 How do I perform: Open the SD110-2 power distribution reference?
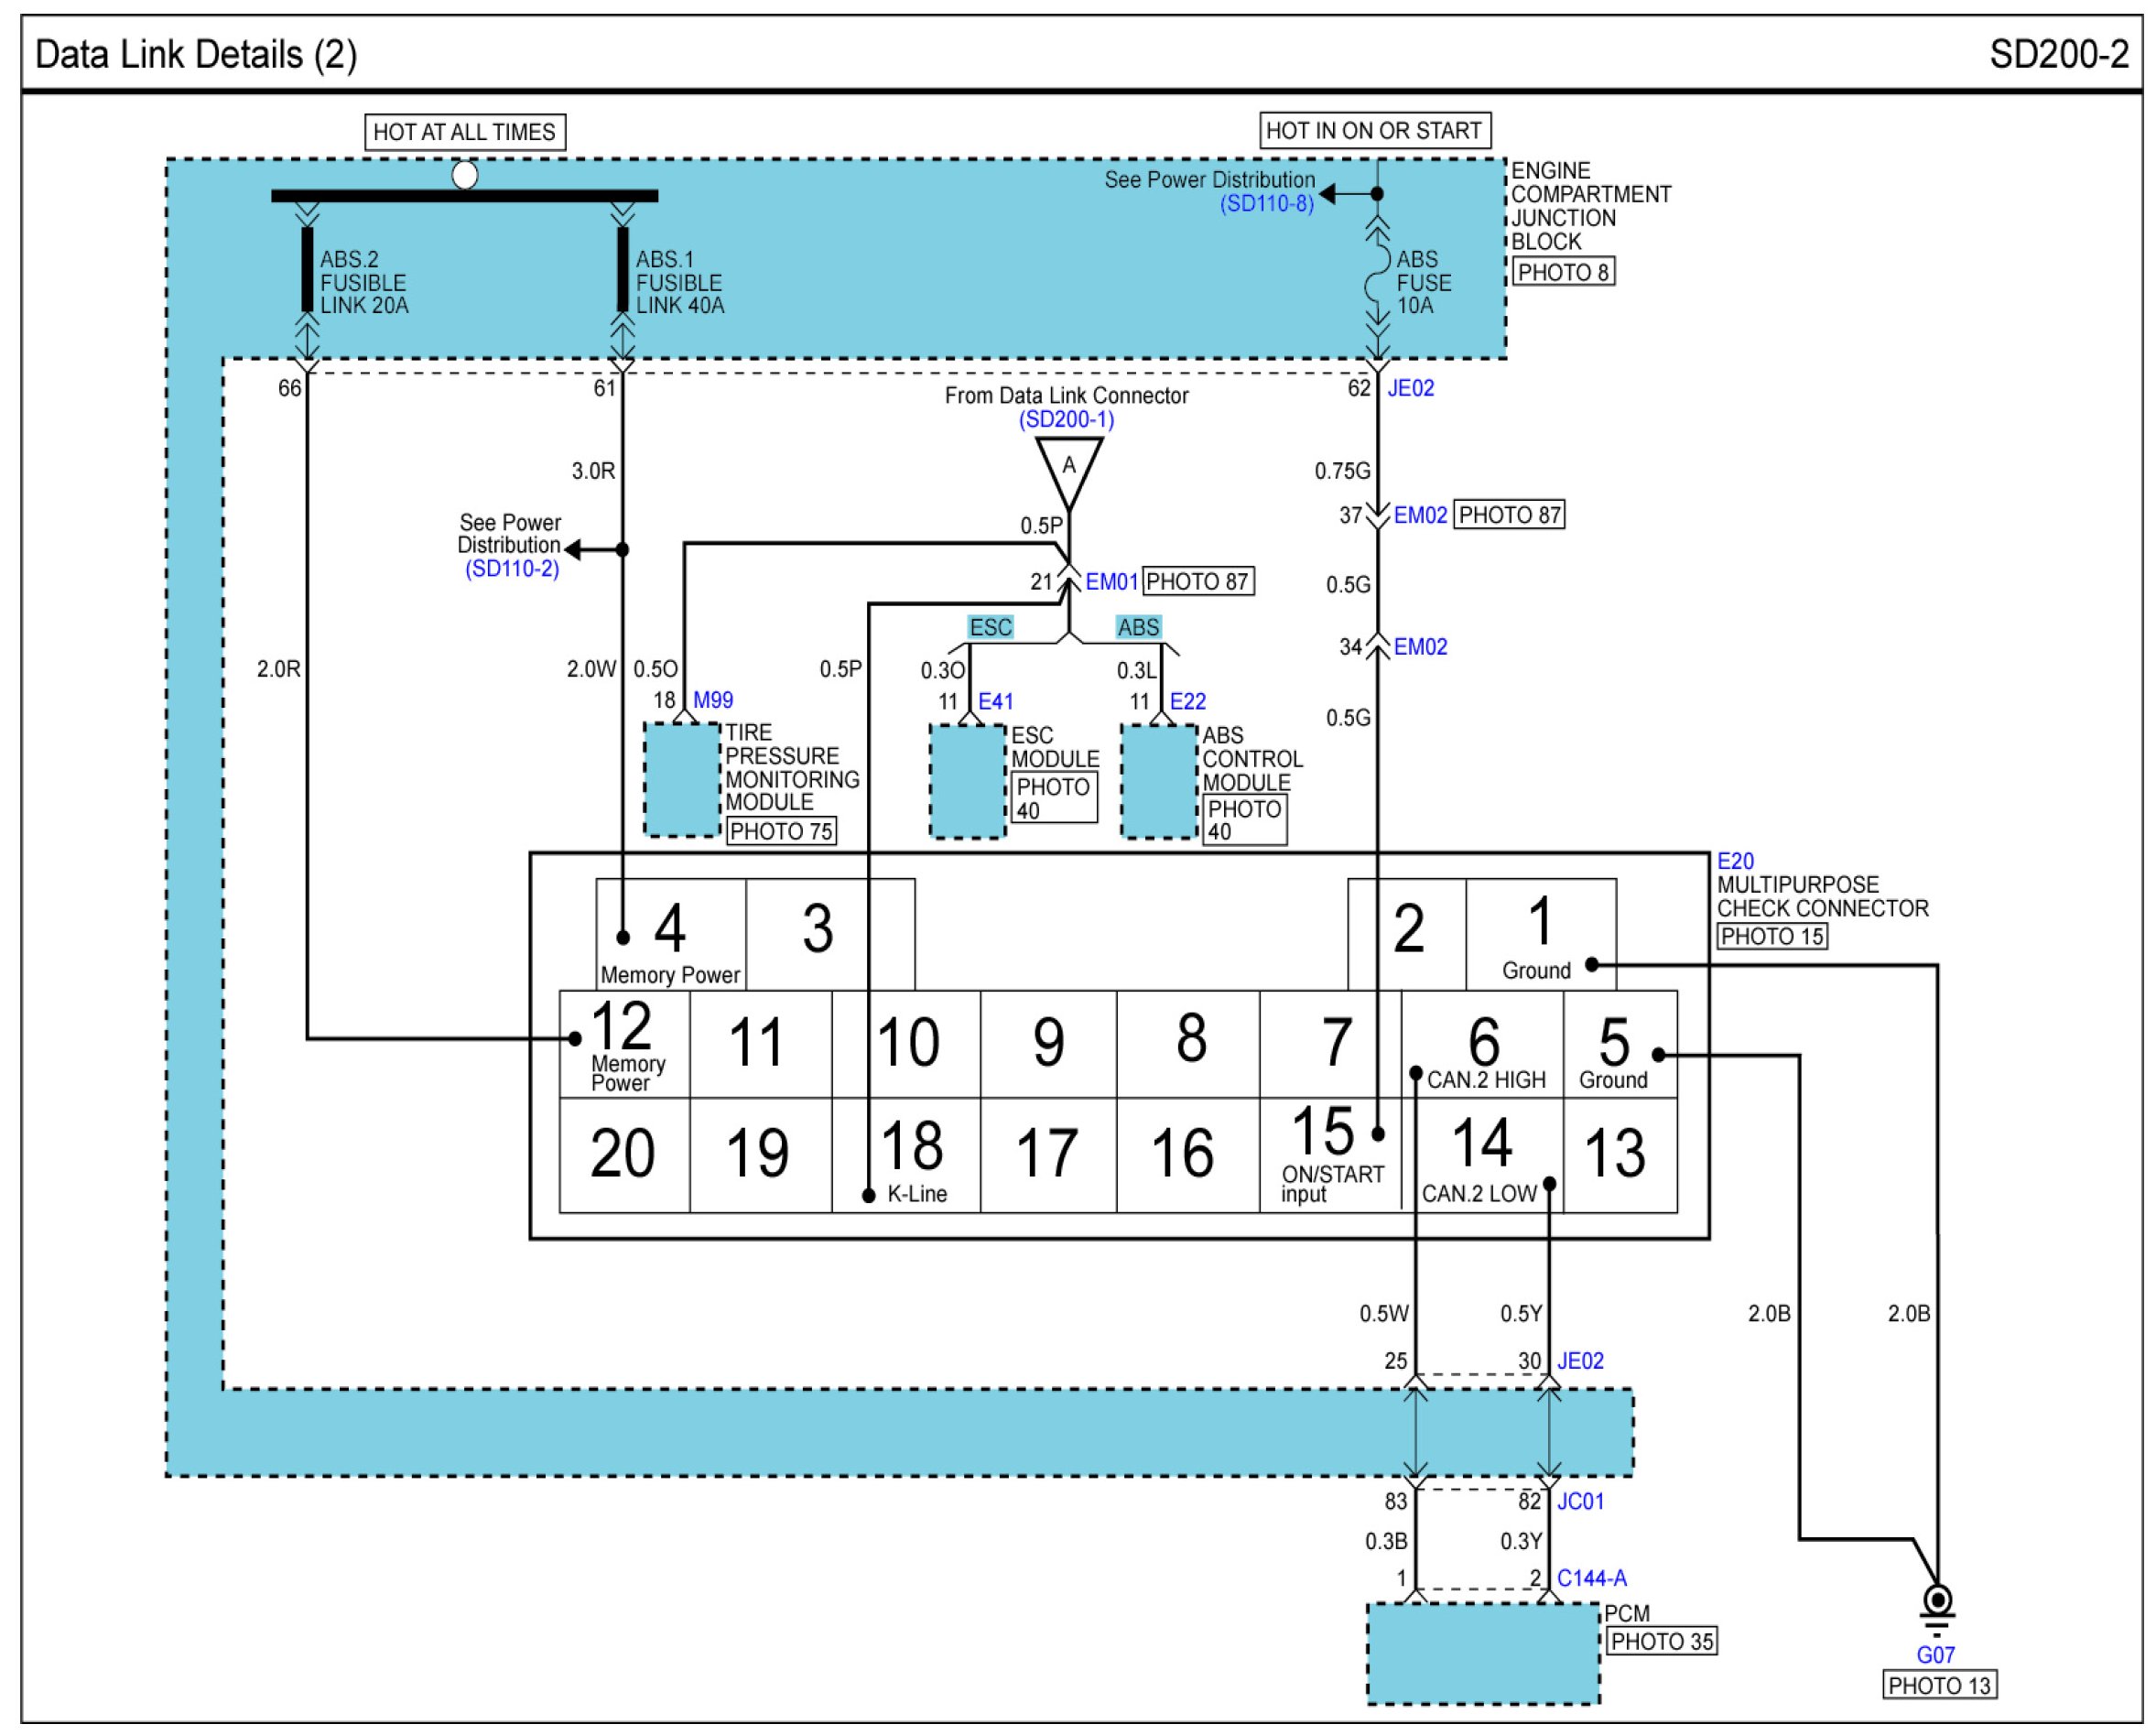tap(511, 569)
